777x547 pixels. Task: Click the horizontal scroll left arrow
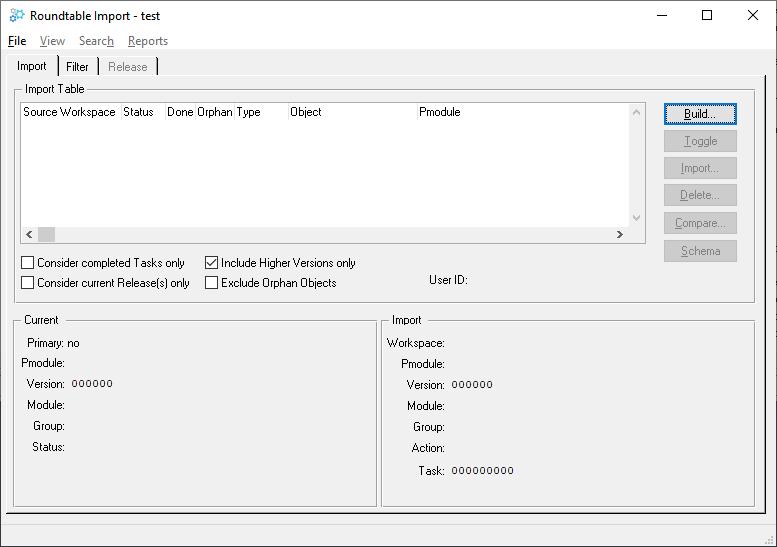coord(29,234)
